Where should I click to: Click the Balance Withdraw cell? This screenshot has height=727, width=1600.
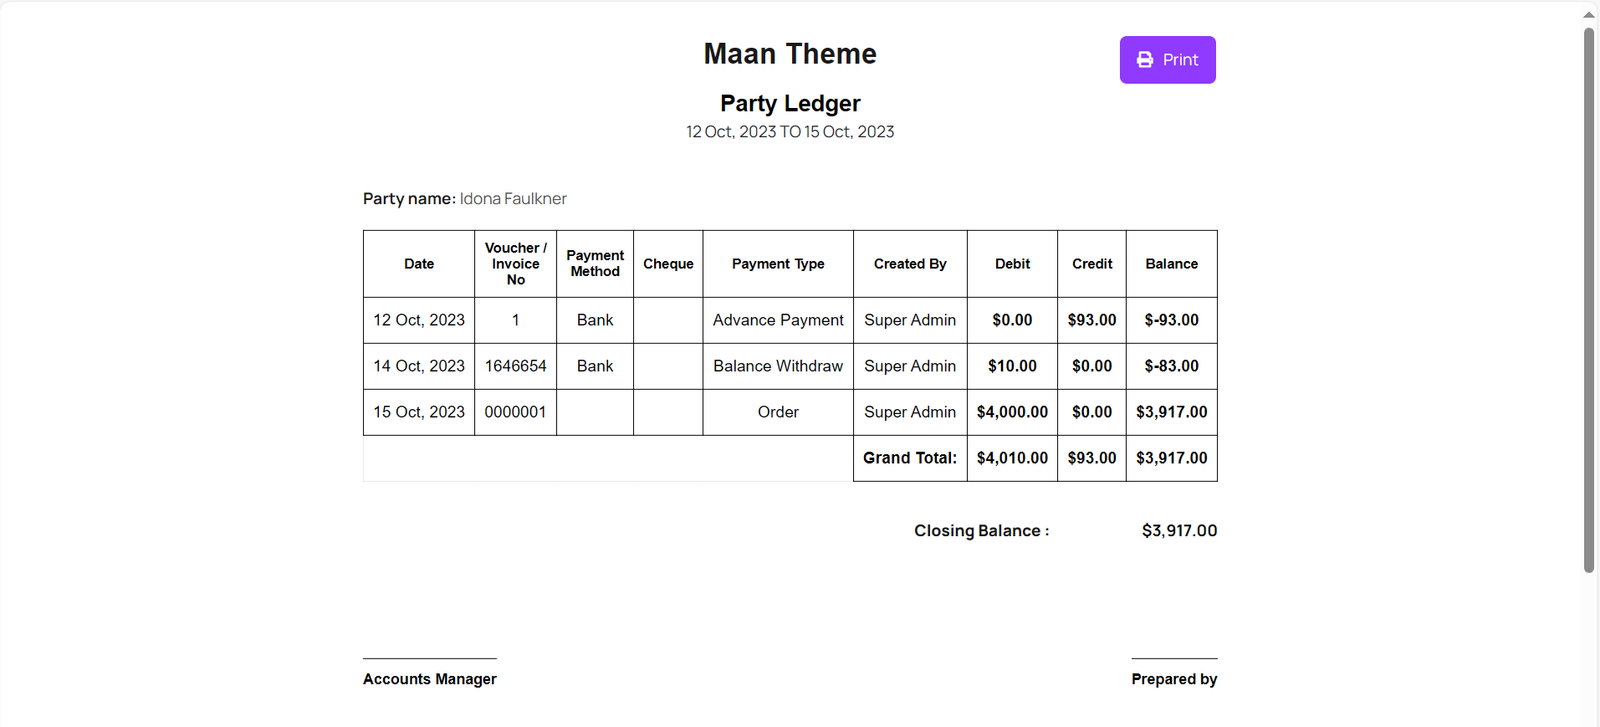coord(778,366)
